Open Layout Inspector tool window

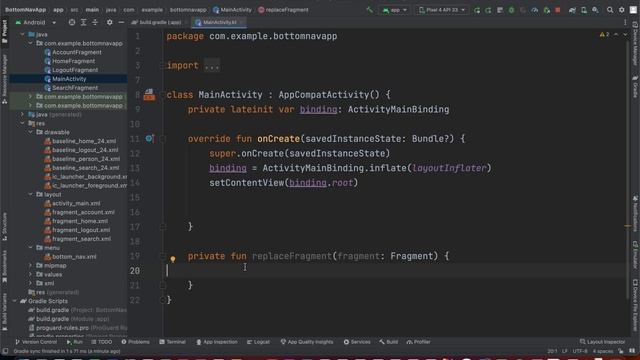(602, 342)
